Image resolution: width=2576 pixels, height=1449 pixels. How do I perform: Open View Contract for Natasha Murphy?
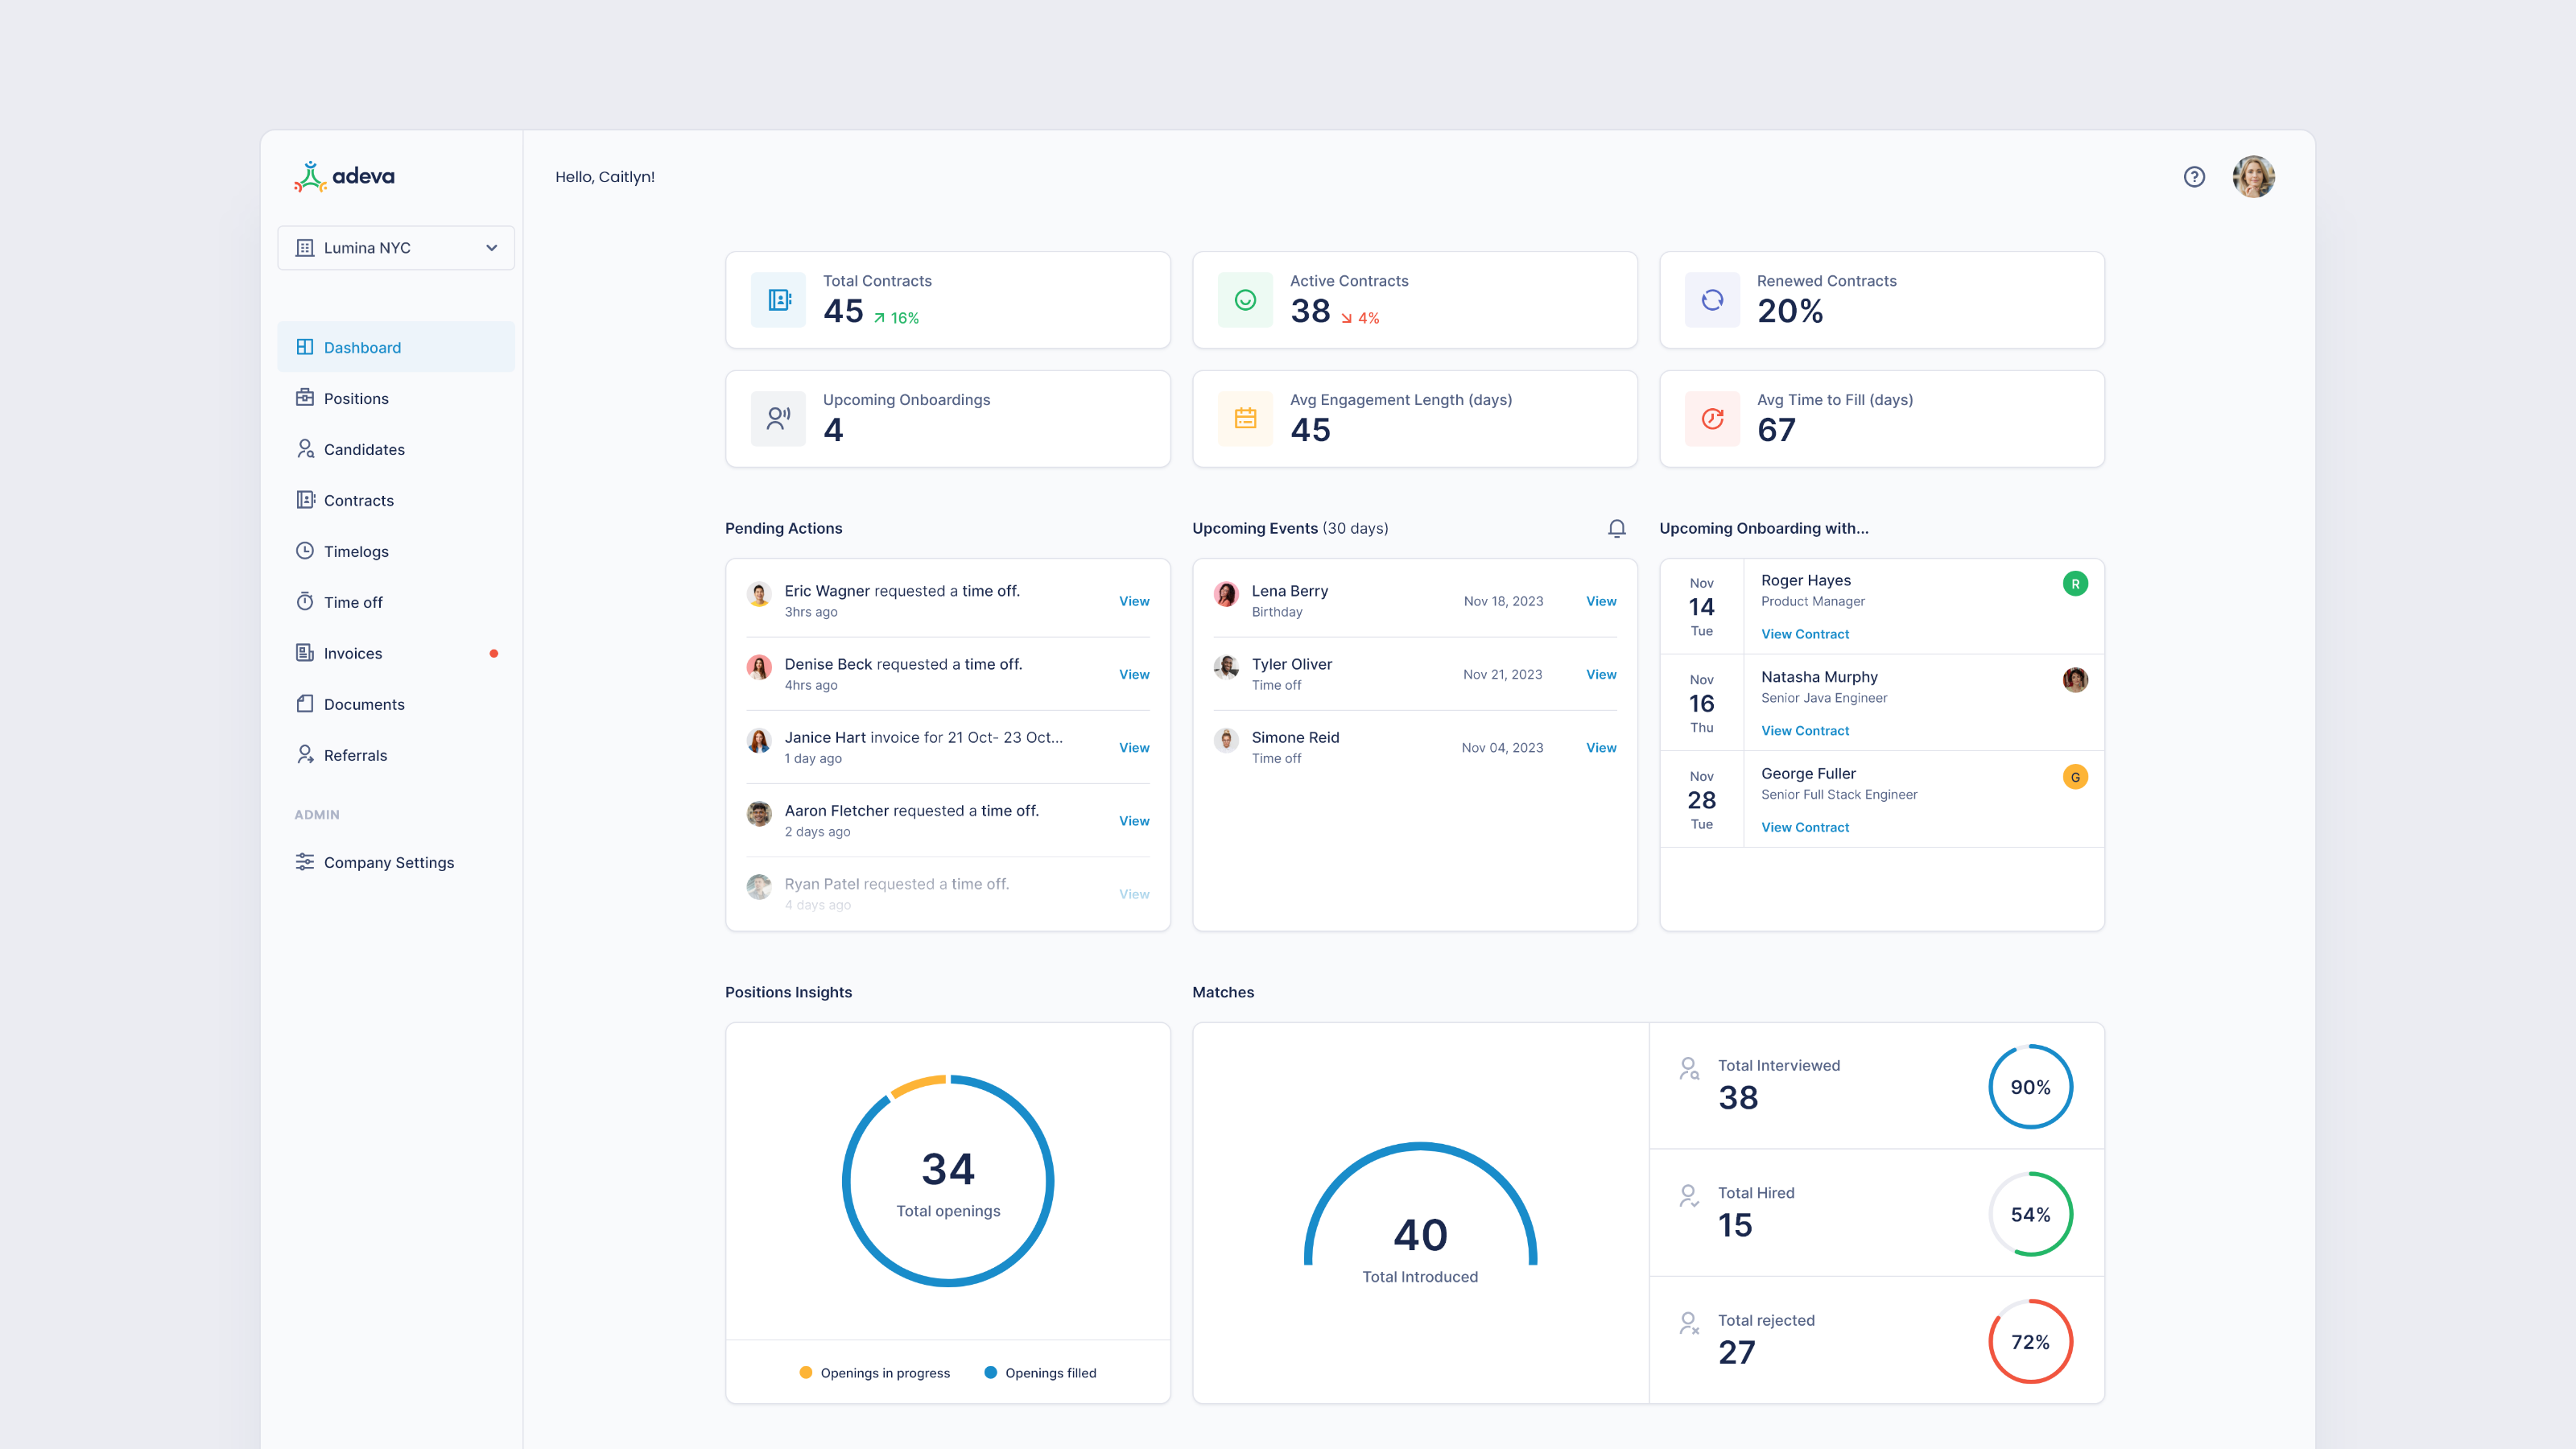pos(1804,731)
